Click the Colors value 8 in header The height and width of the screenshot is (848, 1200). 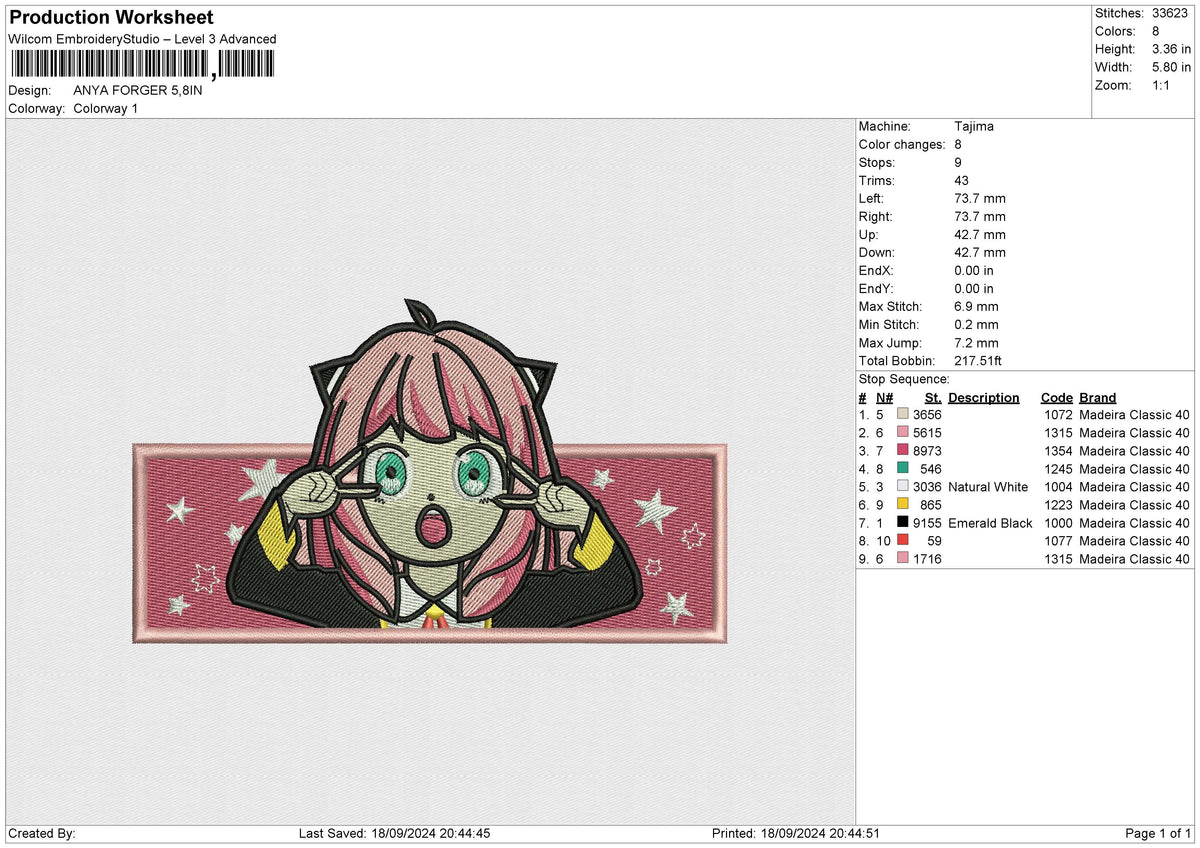[1157, 31]
